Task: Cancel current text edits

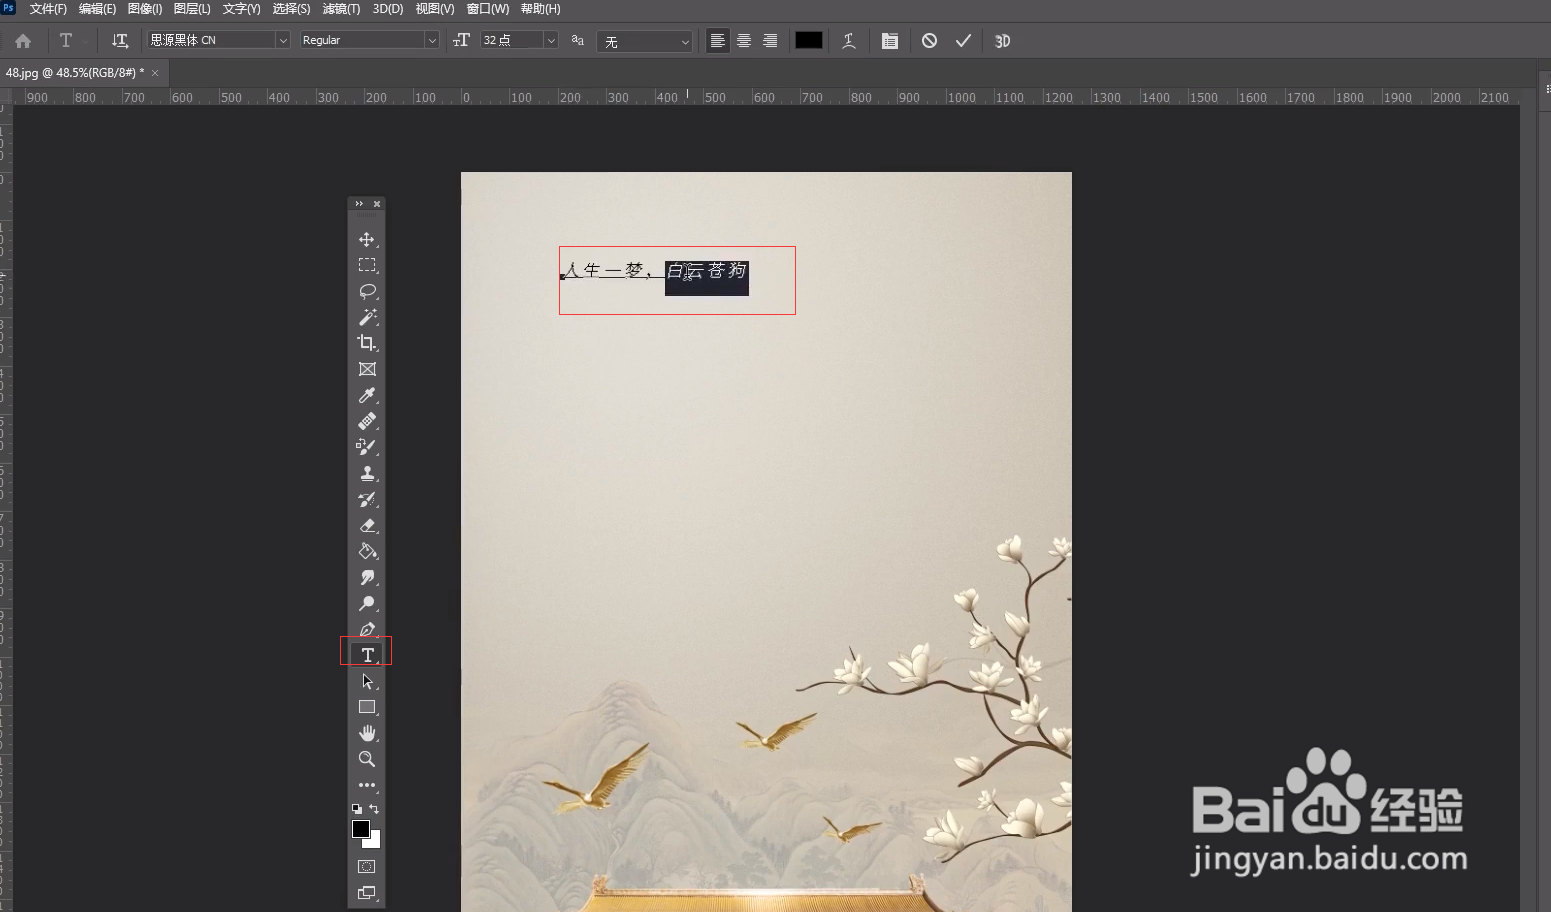Action: (930, 41)
